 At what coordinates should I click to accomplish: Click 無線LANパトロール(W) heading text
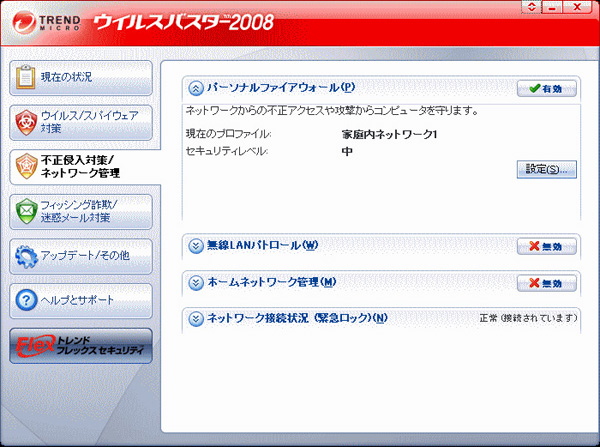point(262,245)
